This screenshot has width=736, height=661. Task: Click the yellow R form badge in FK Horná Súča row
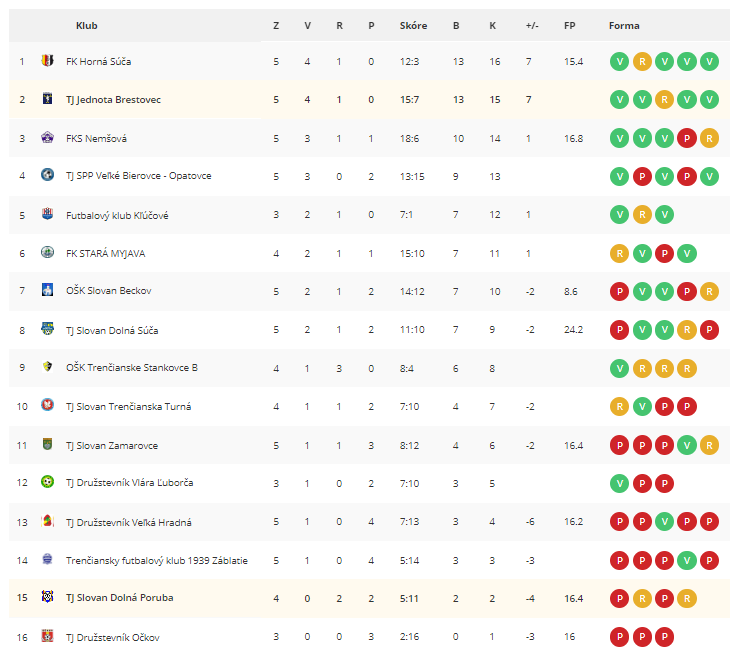click(642, 61)
